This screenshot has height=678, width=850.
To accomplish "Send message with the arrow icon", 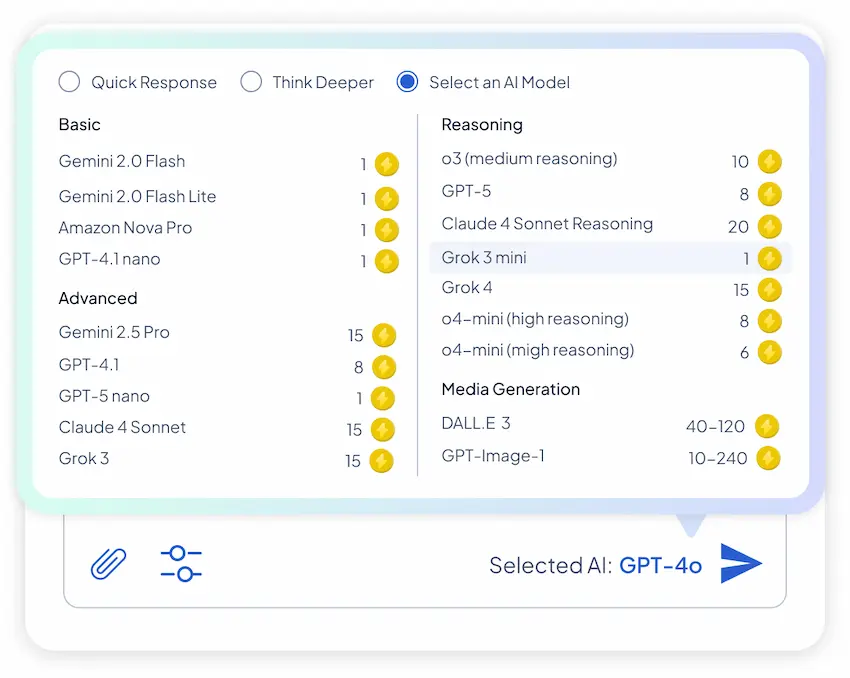I will point(741,564).
